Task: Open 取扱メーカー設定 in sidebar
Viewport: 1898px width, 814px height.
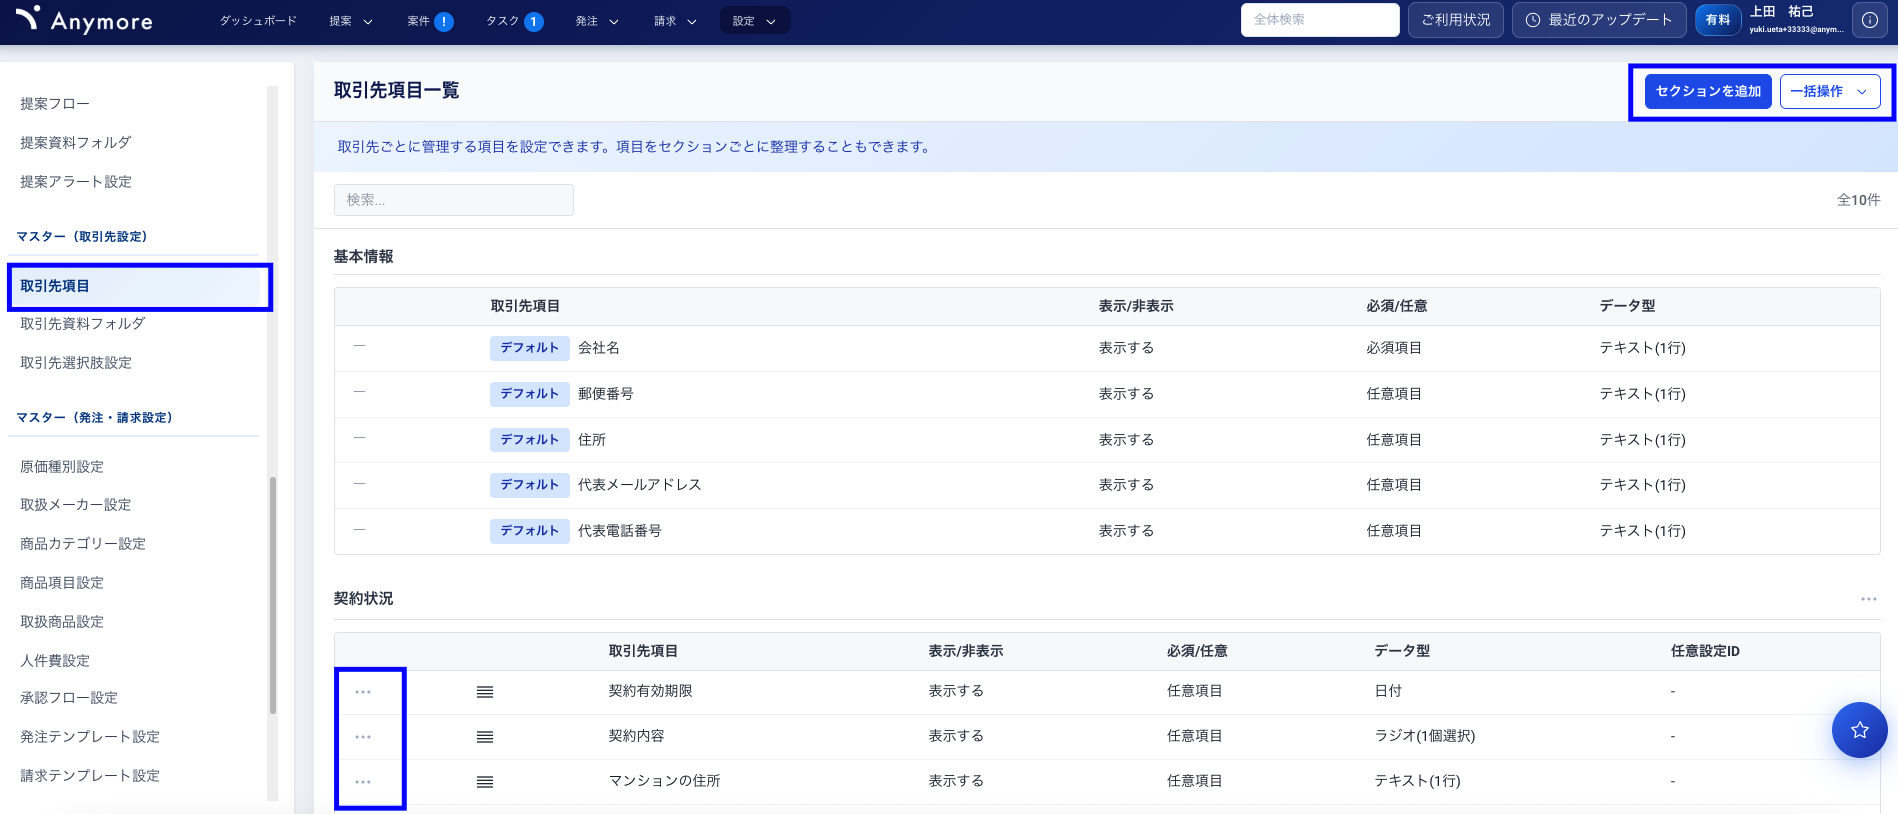Action: tap(76, 505)
